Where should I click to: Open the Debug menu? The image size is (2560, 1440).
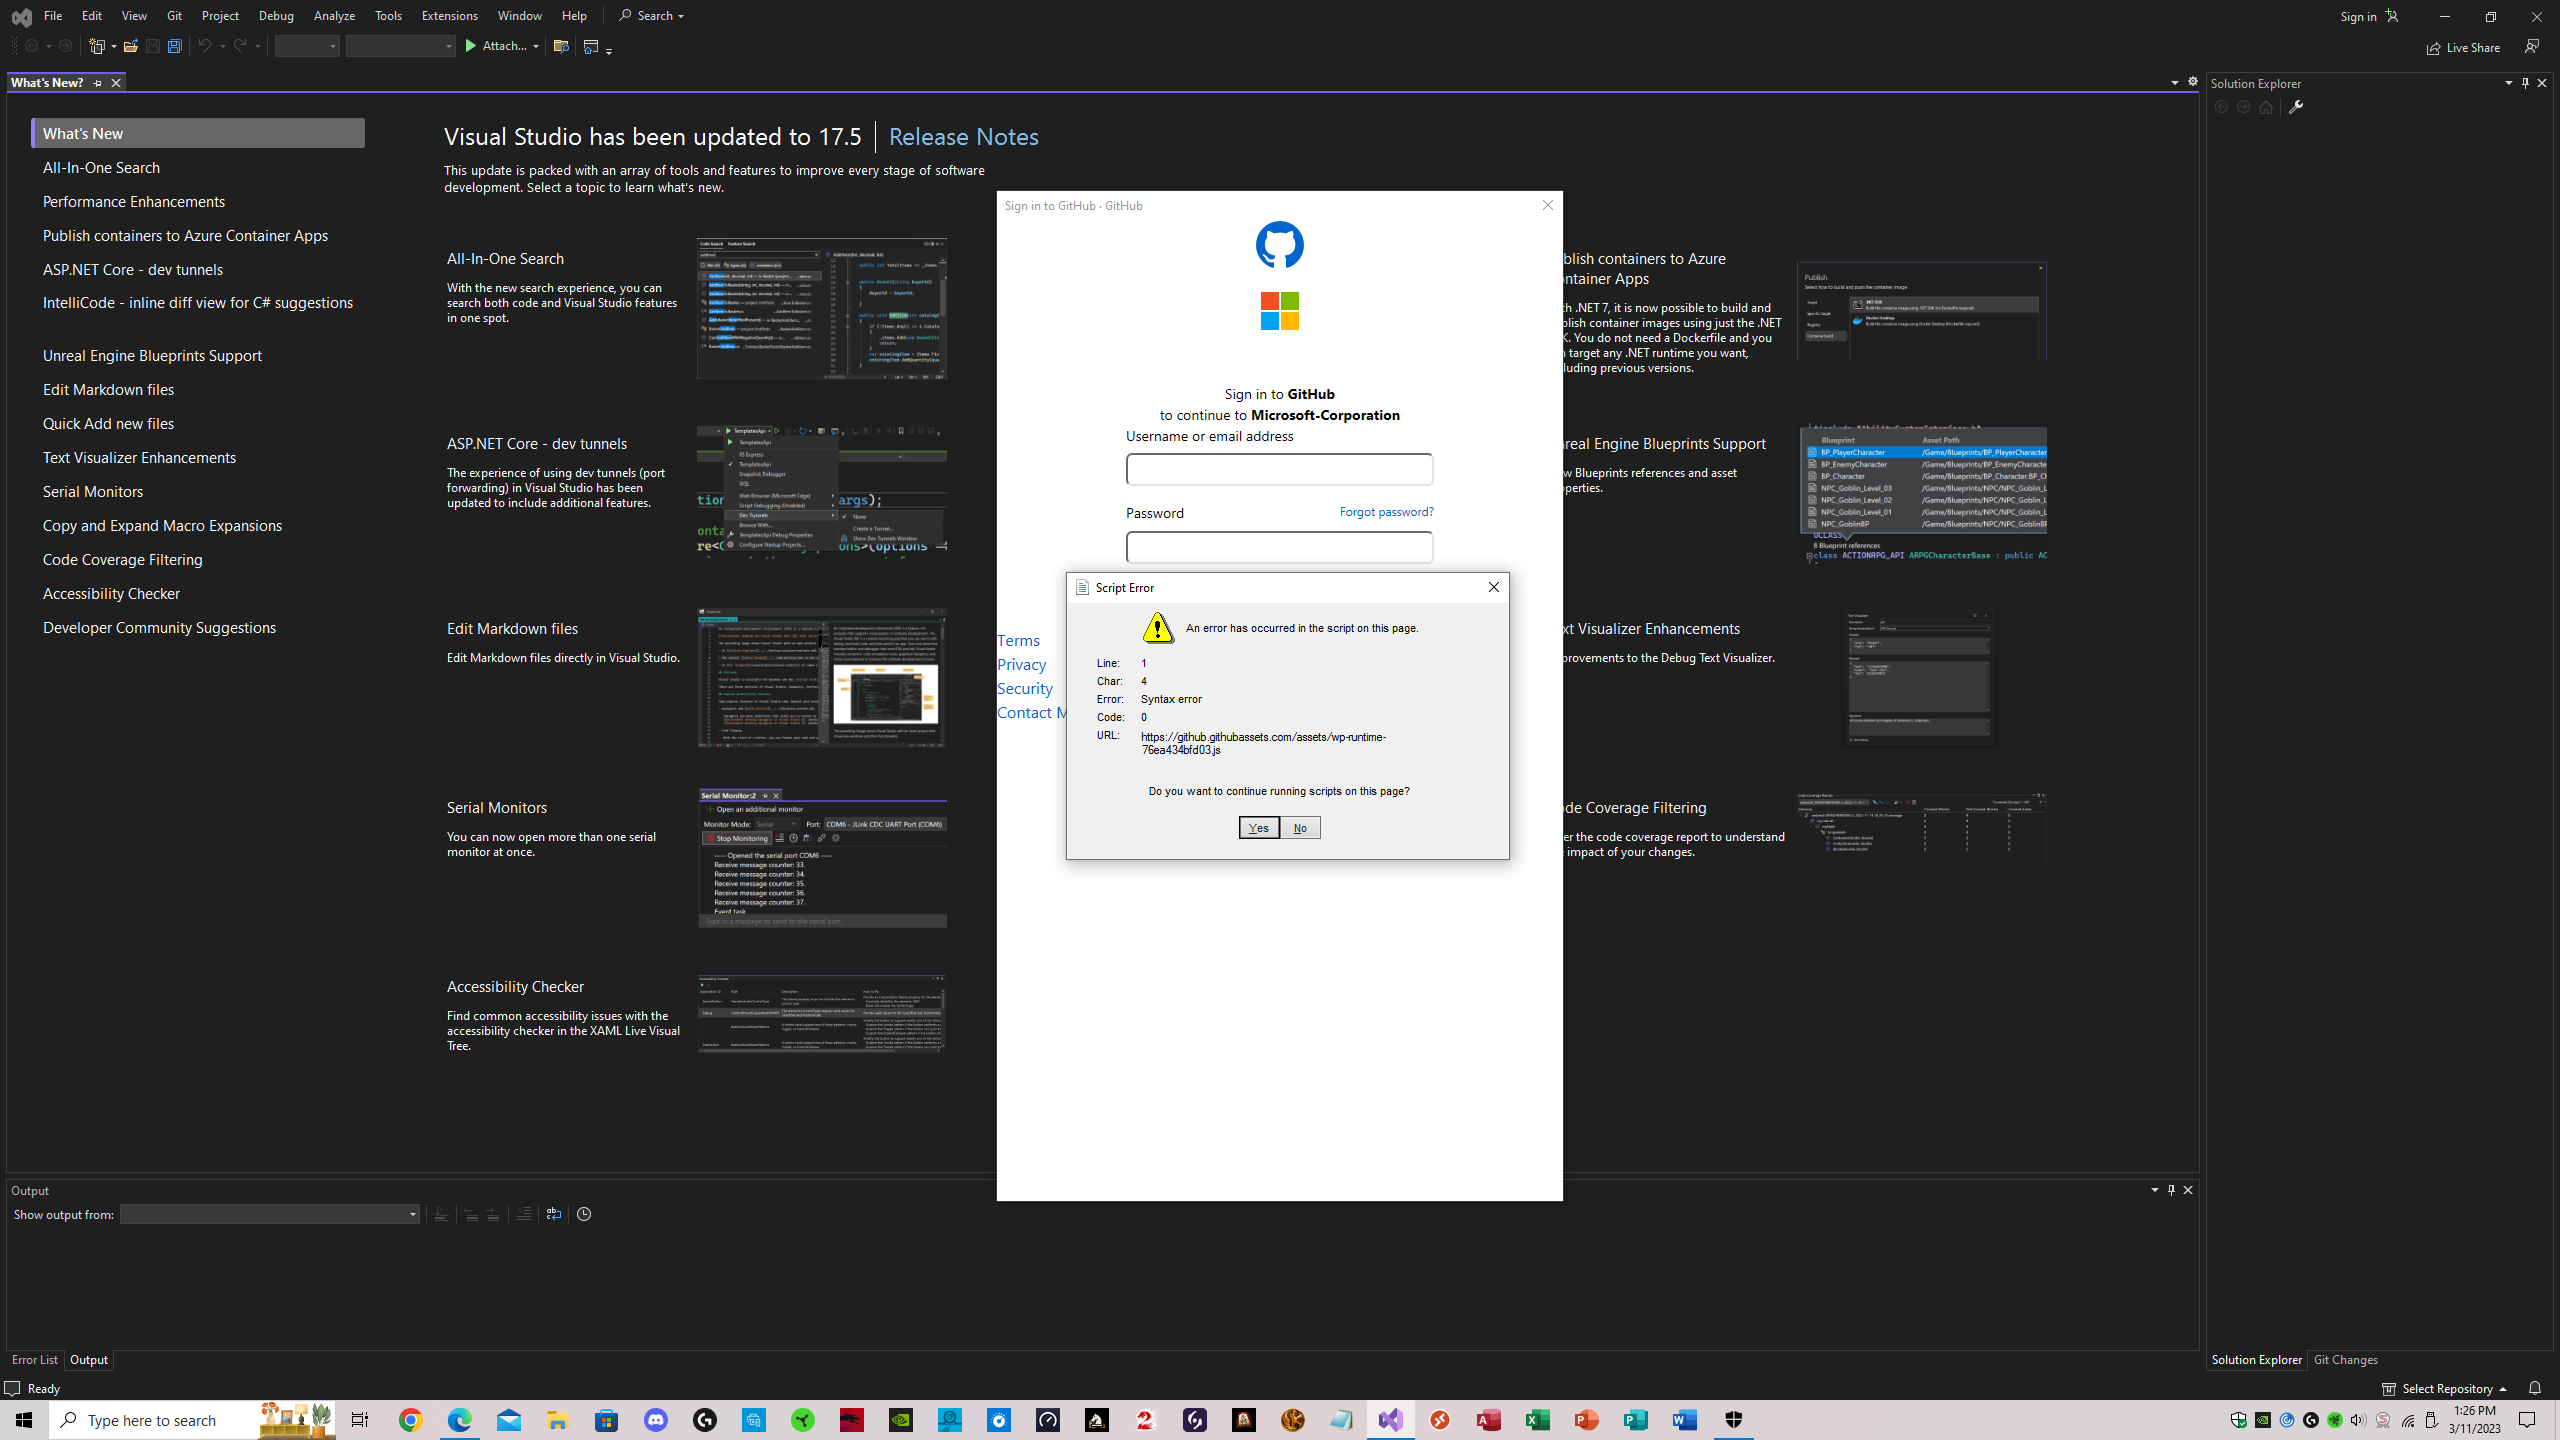click(276, 16)
